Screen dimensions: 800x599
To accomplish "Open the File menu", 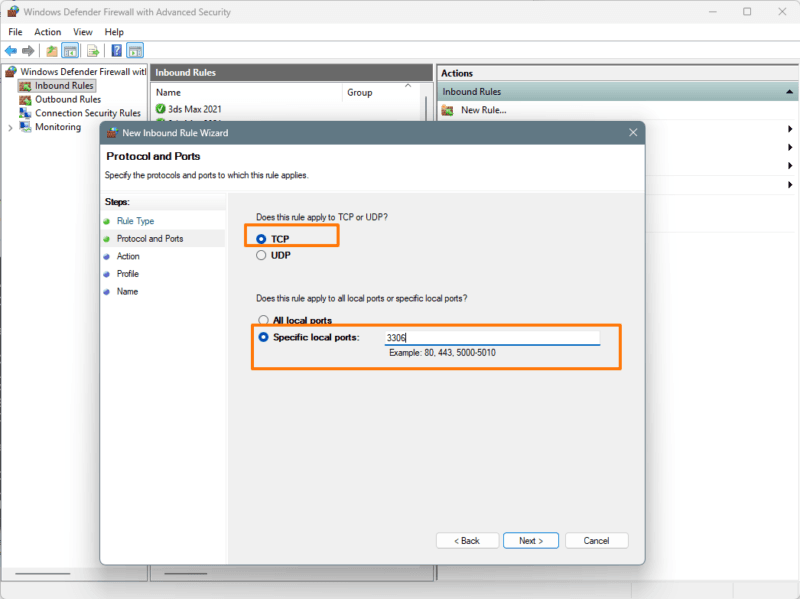I will coord(15,32).
